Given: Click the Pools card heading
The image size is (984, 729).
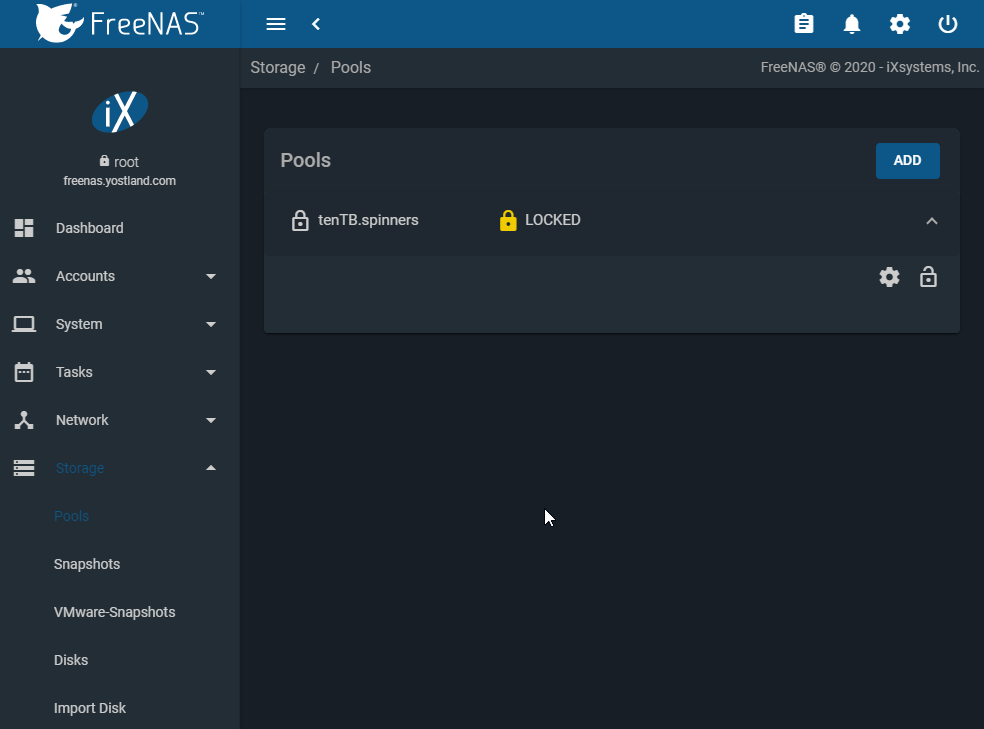Looking at the screenshot, I should (305, 160).
